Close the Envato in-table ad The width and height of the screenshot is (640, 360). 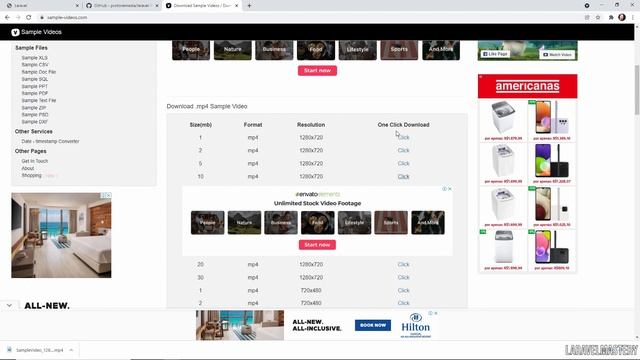450,189
